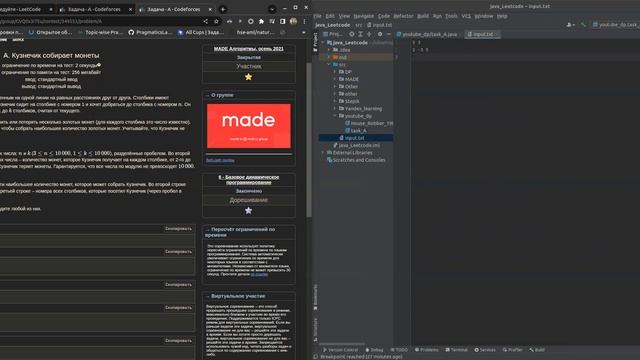Open the All Cups bookmark
Viewport: 640px width, 360px height.
pos(201,32)
